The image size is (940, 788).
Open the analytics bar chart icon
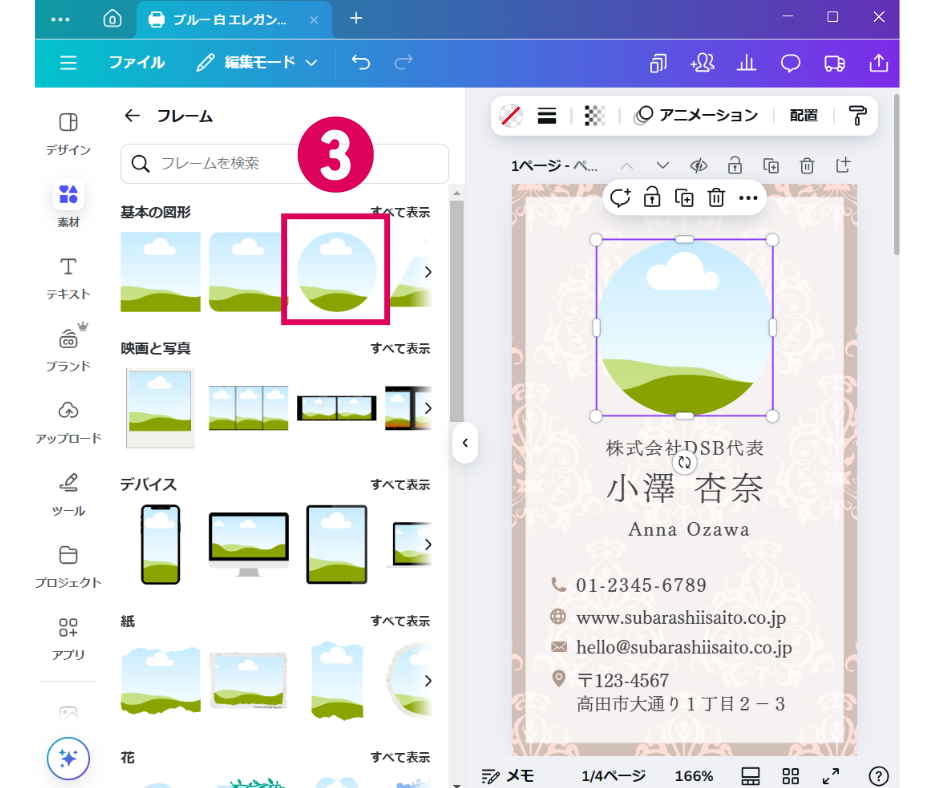746,63
